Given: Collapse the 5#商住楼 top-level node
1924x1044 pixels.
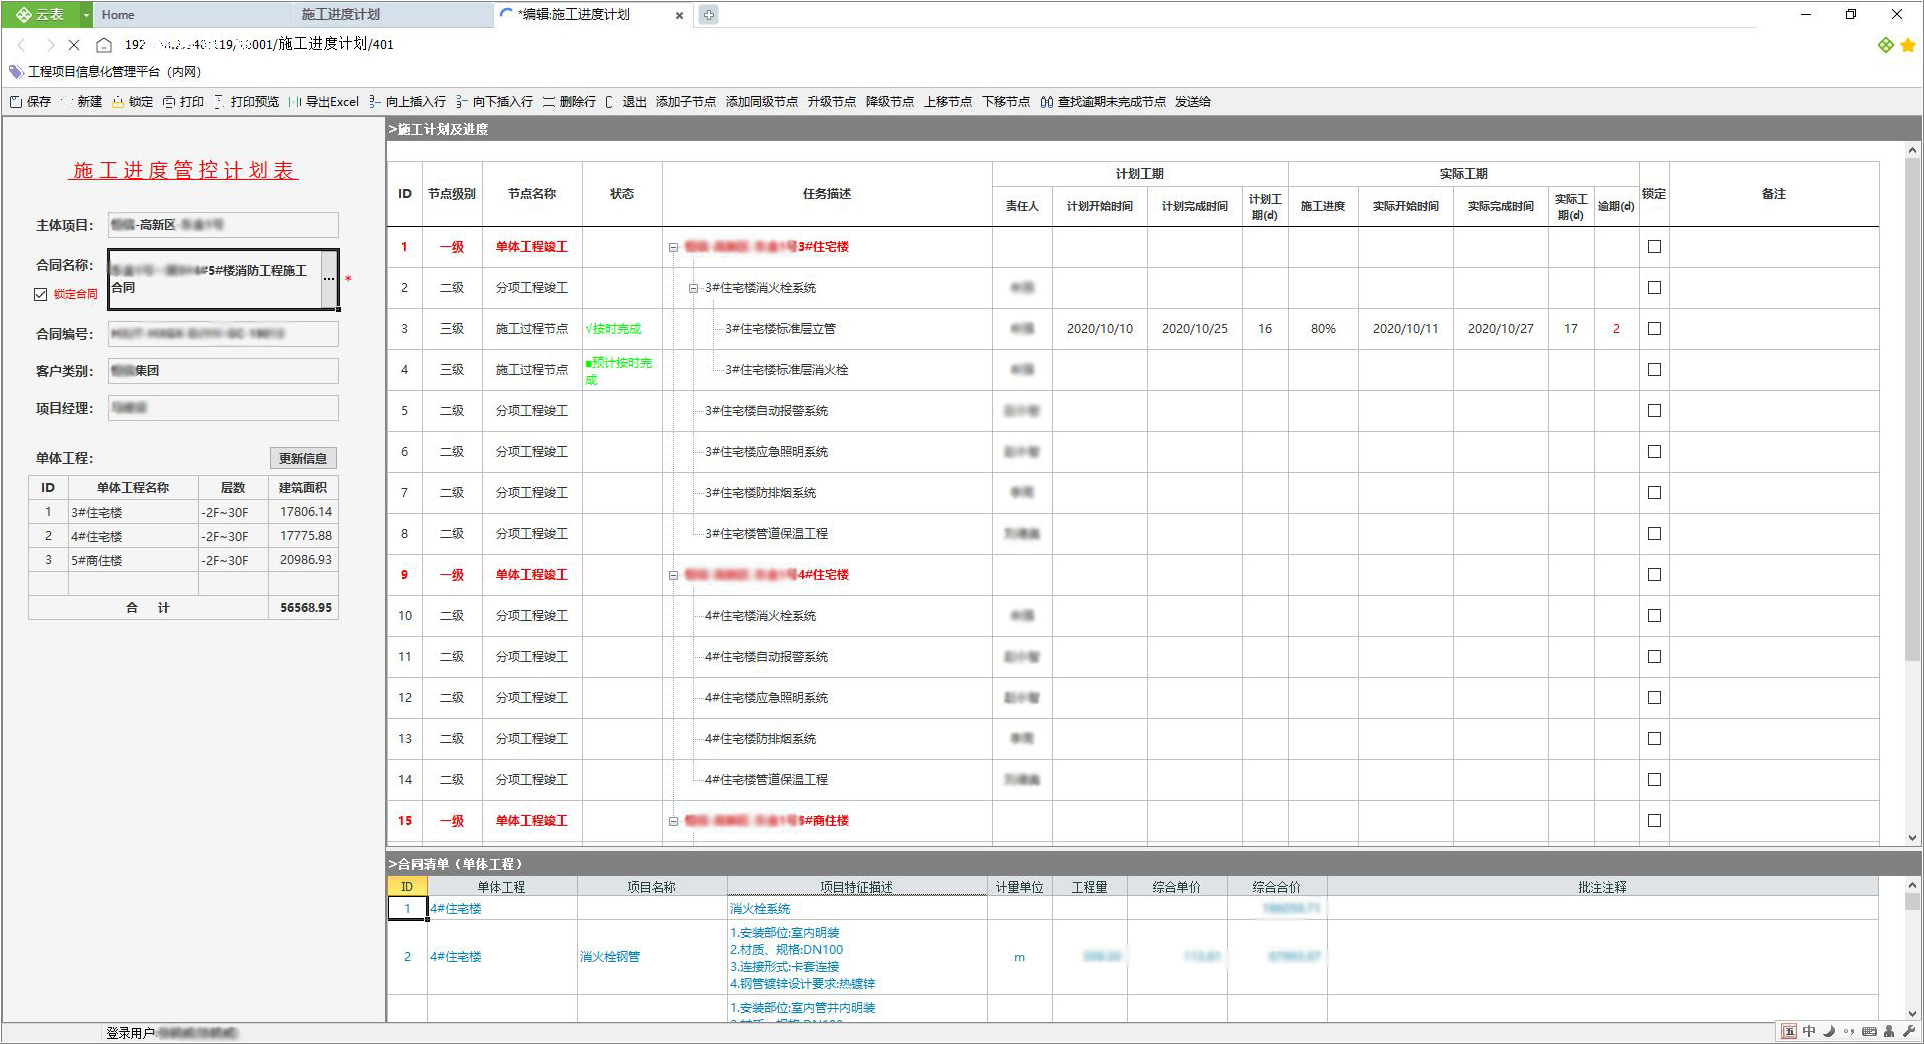Looking at the screenshot, I should coord(673,822).
